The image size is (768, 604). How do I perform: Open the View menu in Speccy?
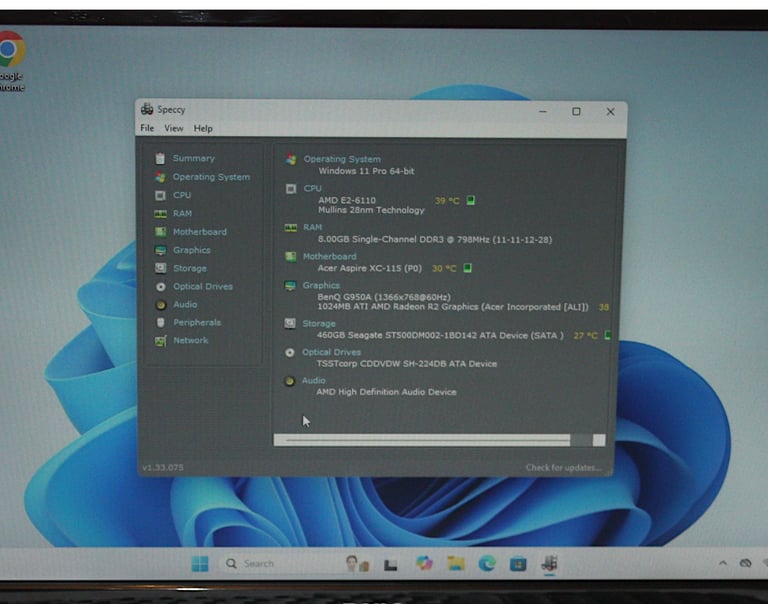(173, 128)
